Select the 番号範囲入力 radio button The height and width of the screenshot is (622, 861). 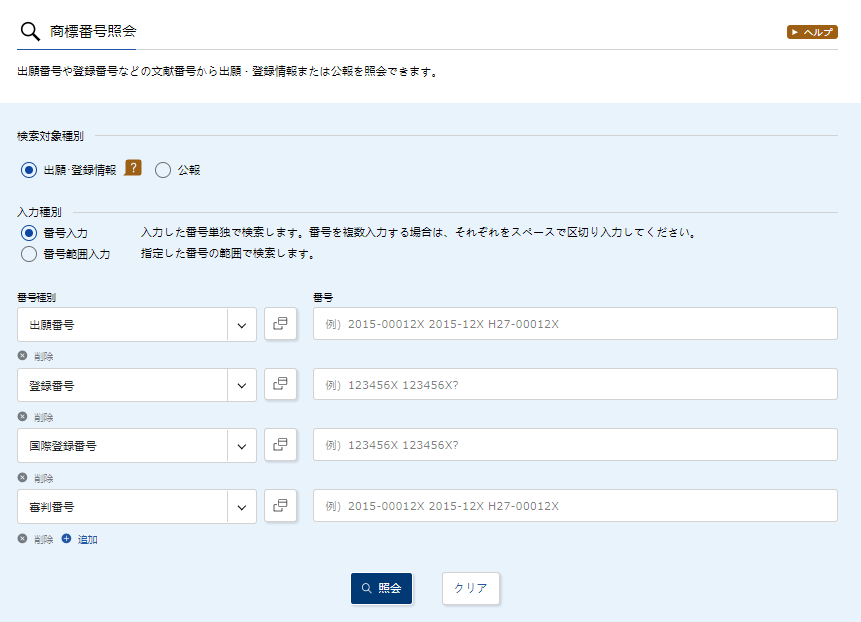pyautogui.click(x=29, y=253)
